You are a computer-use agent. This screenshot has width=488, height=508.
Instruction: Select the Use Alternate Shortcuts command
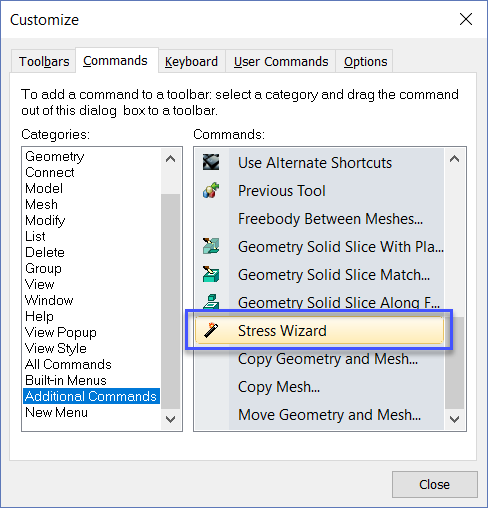tap(319, 163)
